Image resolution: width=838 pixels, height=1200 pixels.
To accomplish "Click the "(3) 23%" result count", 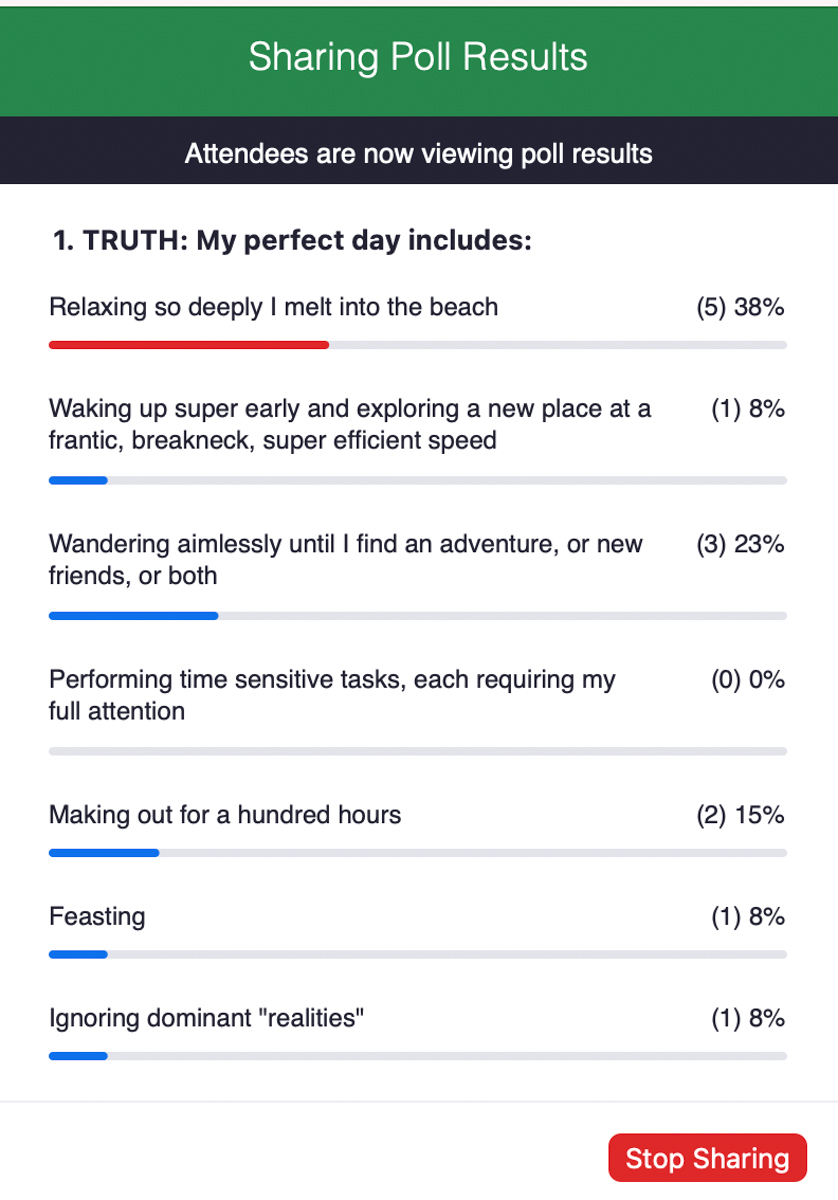I will (740, 545).
